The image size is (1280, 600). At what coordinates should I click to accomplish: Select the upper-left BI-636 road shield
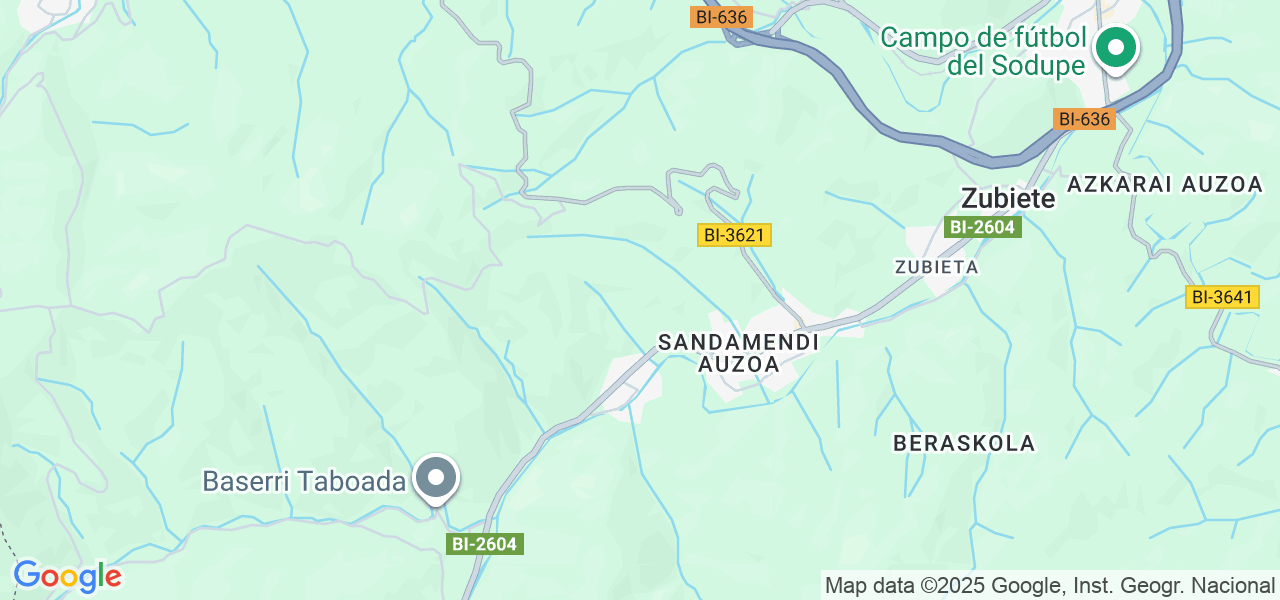pos(720,17)
